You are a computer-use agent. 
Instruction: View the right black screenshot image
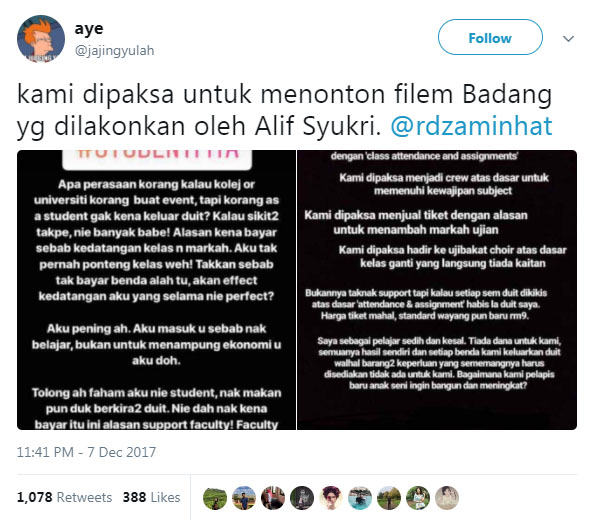437,290
